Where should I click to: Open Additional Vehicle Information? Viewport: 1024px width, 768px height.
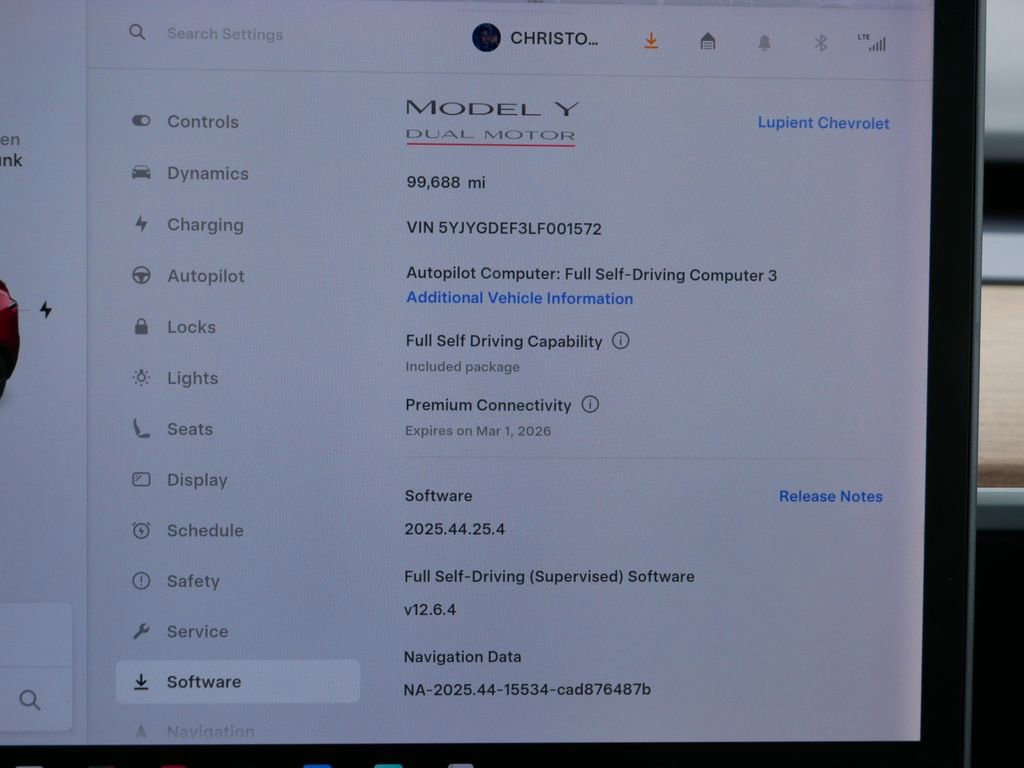click(519, 298)
